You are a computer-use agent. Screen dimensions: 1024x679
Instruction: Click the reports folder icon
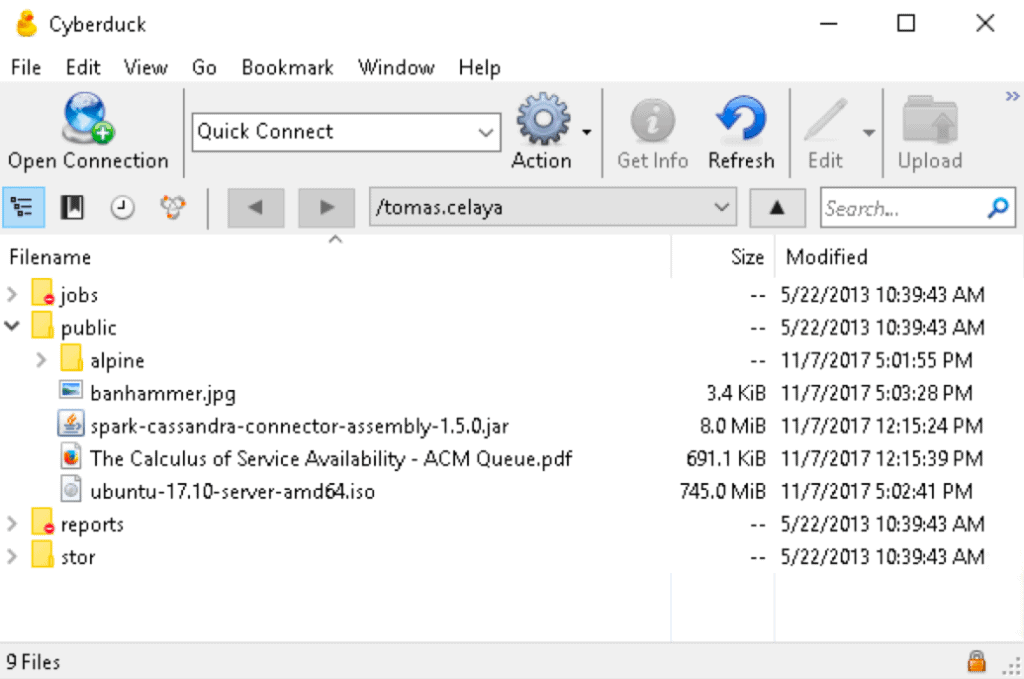(x=42, y=522)
